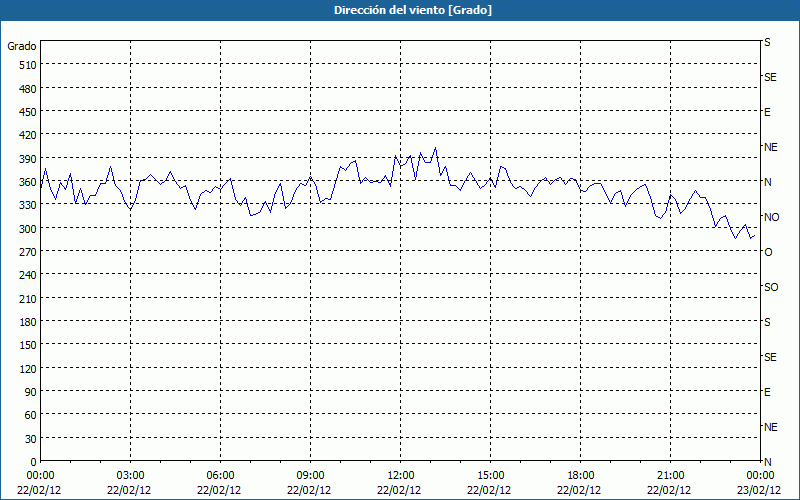Click the 21:00 time axis label

(x=670, y=476)
